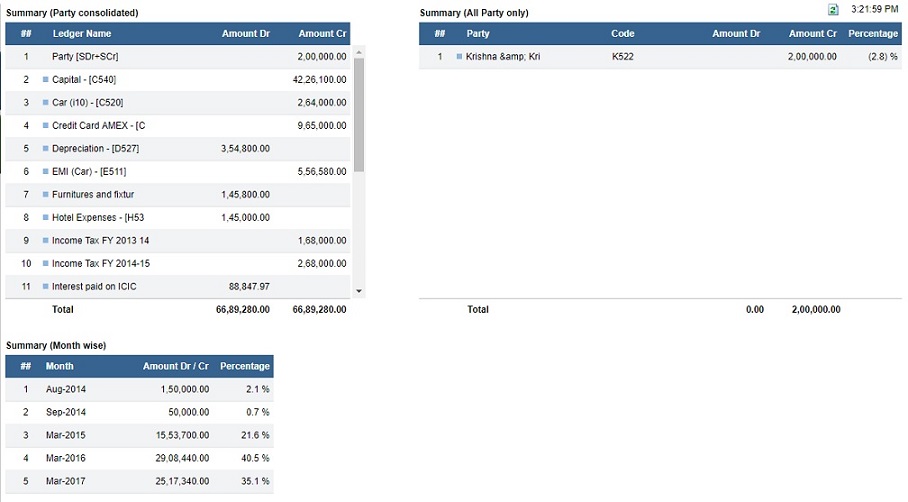The image size is (908, 502).
Task: Sort by Ledger Name column header
Action: pos(82,34)
